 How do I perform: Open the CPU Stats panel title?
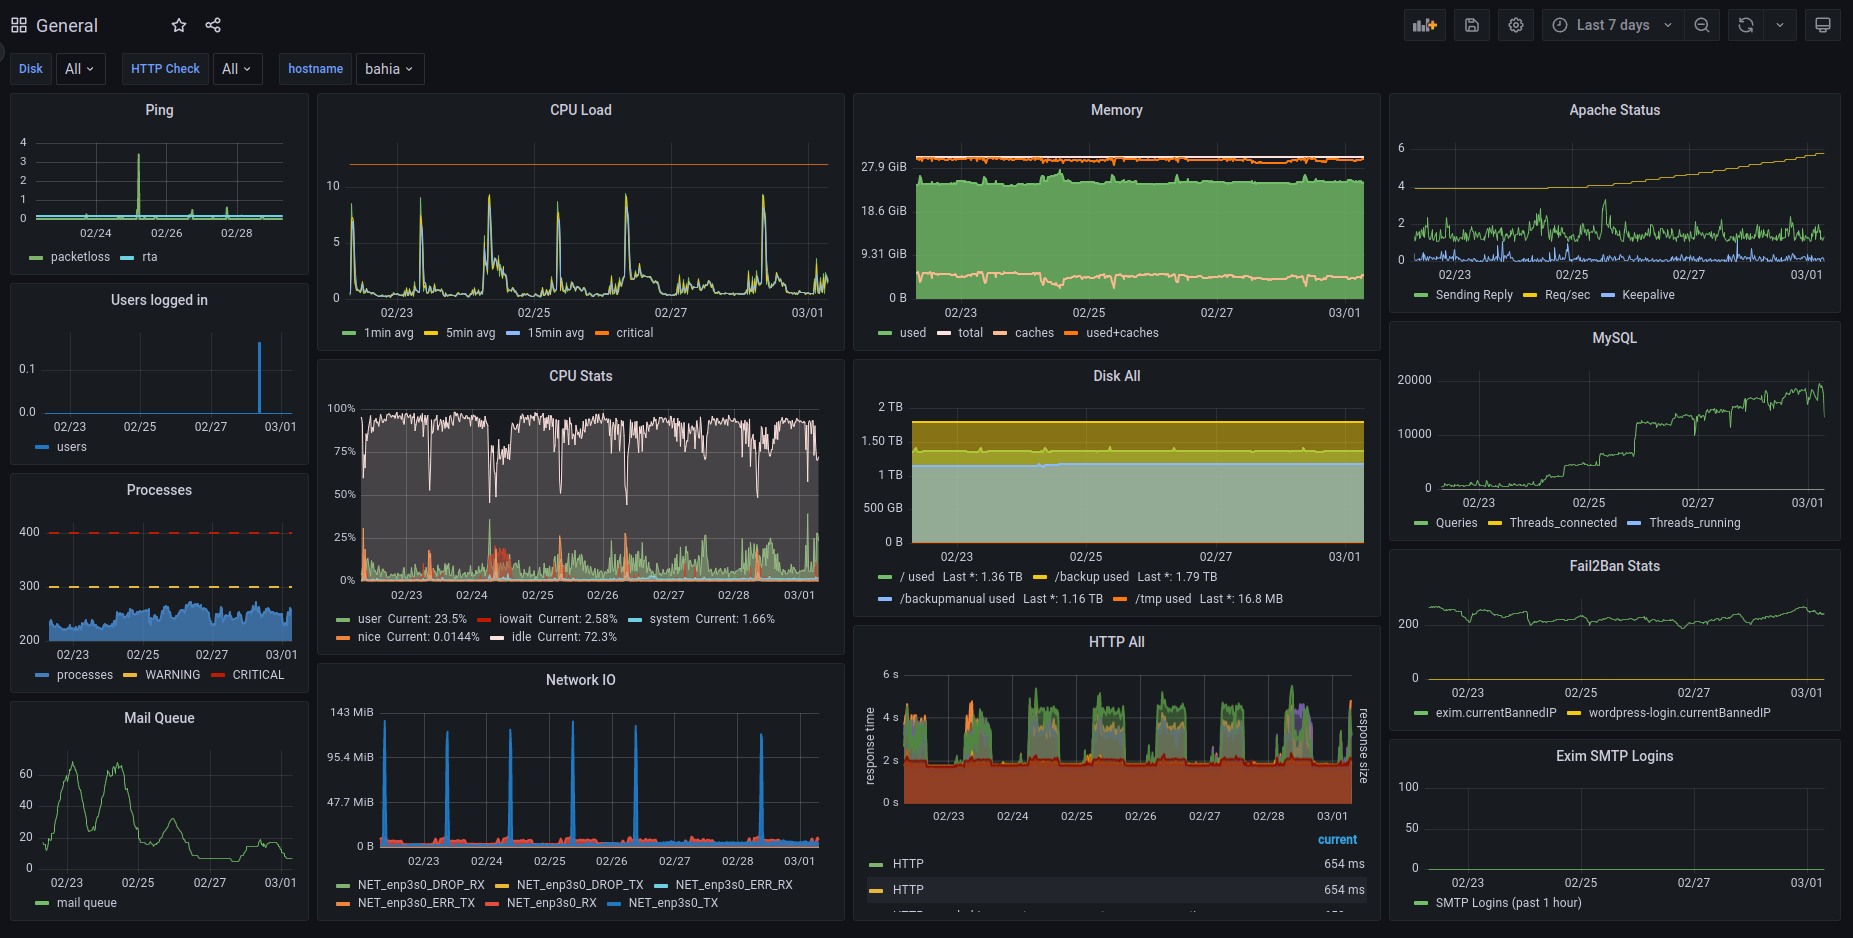tap(581, 376)
